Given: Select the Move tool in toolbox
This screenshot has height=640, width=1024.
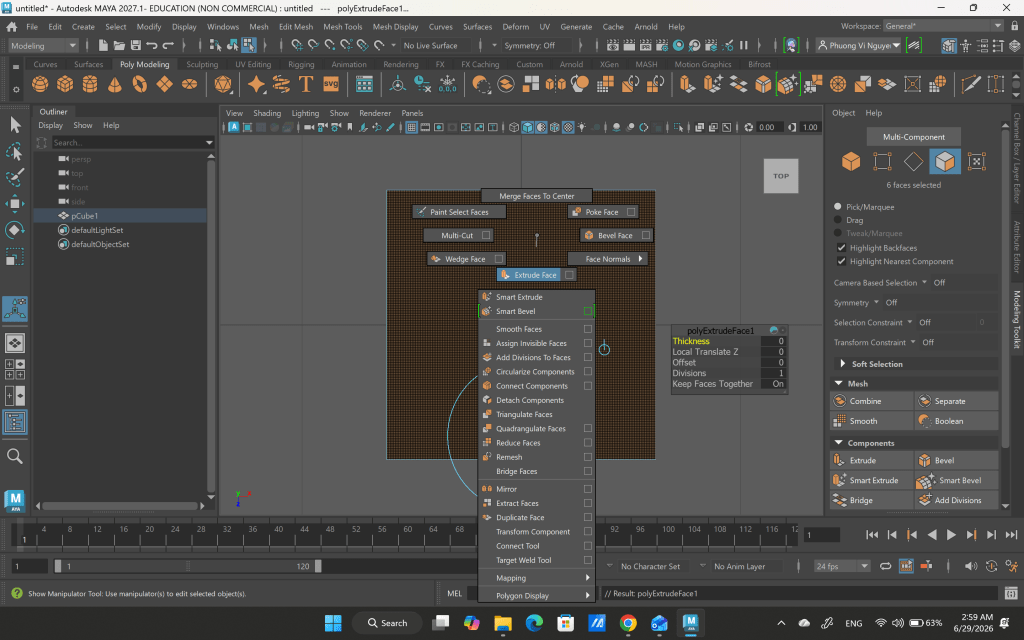Looking at the screenshot, I should (15, 203).
